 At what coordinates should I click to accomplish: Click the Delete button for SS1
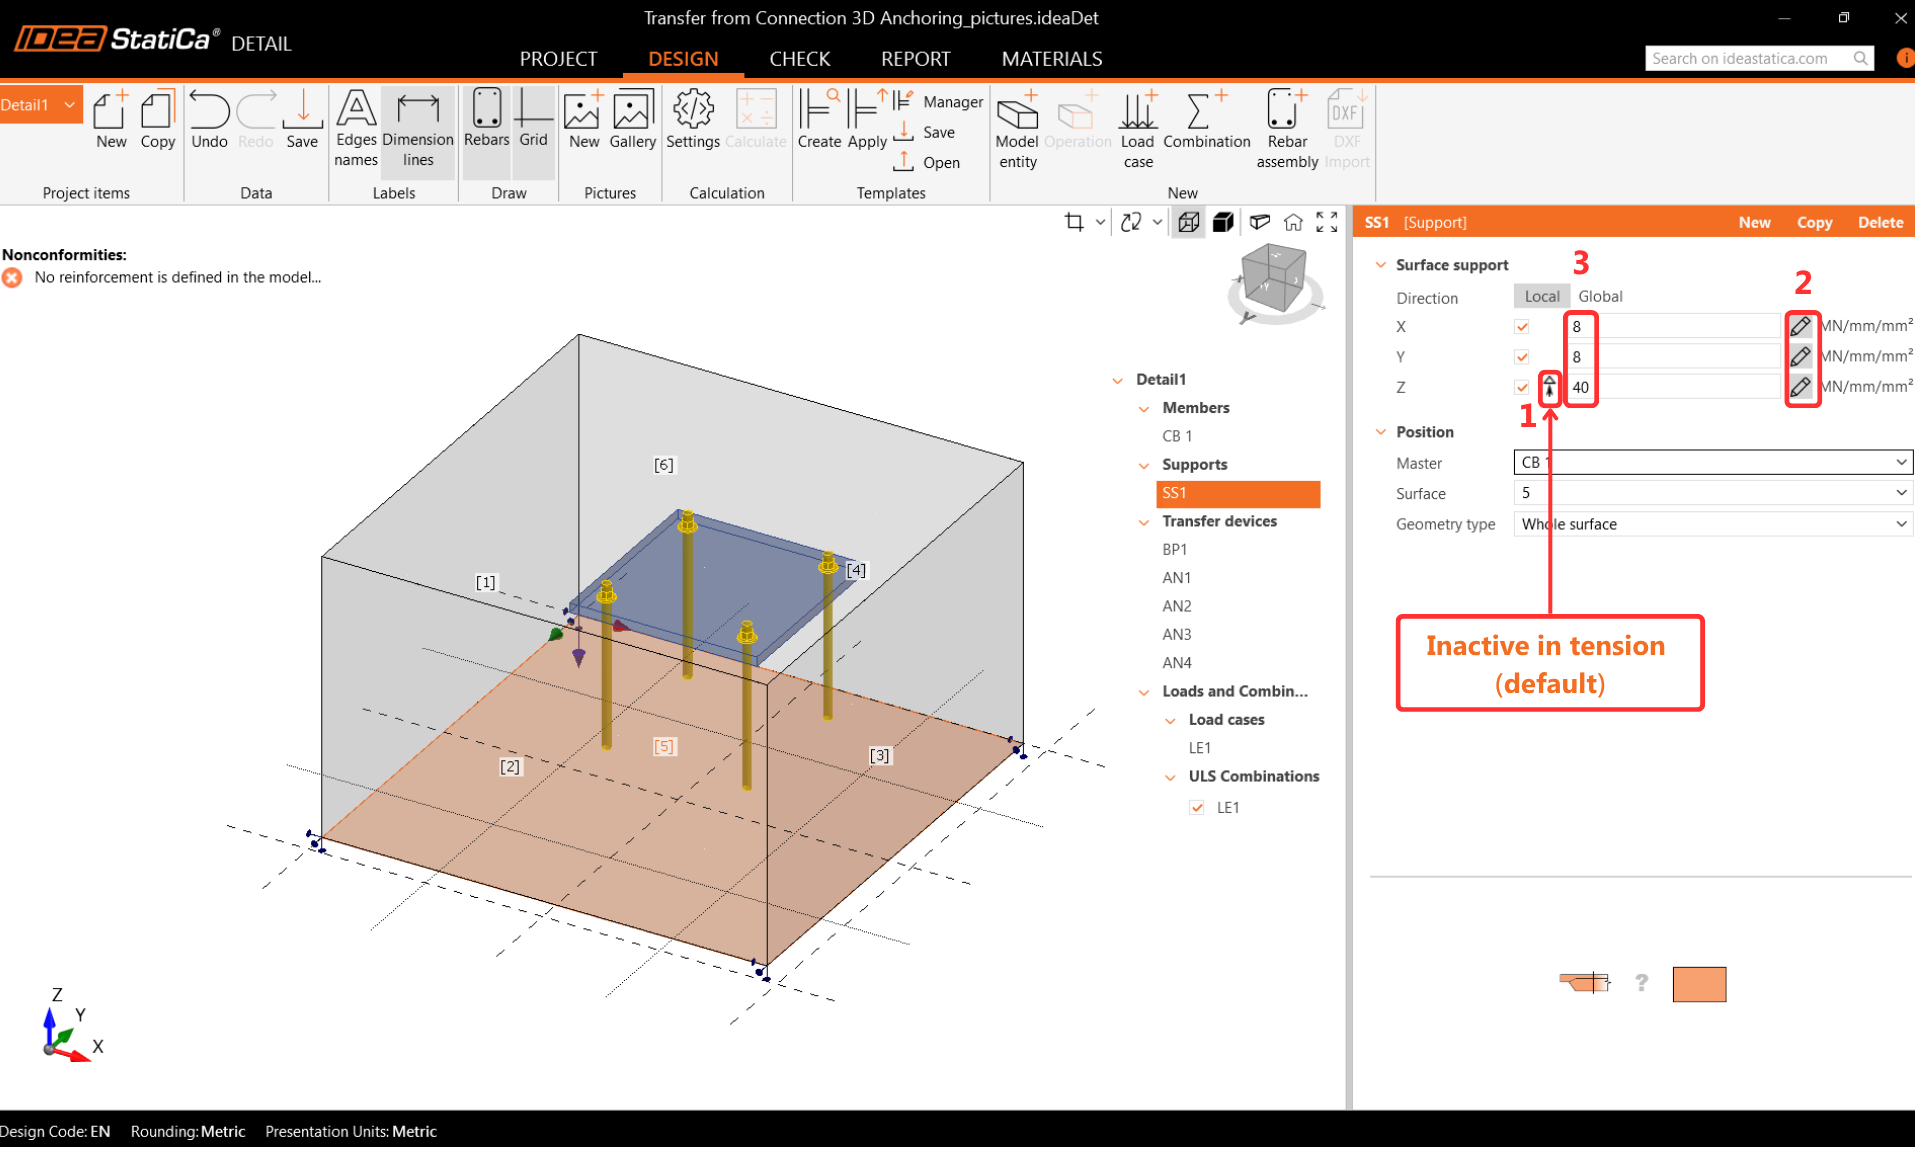click(x=1879, y=222)
